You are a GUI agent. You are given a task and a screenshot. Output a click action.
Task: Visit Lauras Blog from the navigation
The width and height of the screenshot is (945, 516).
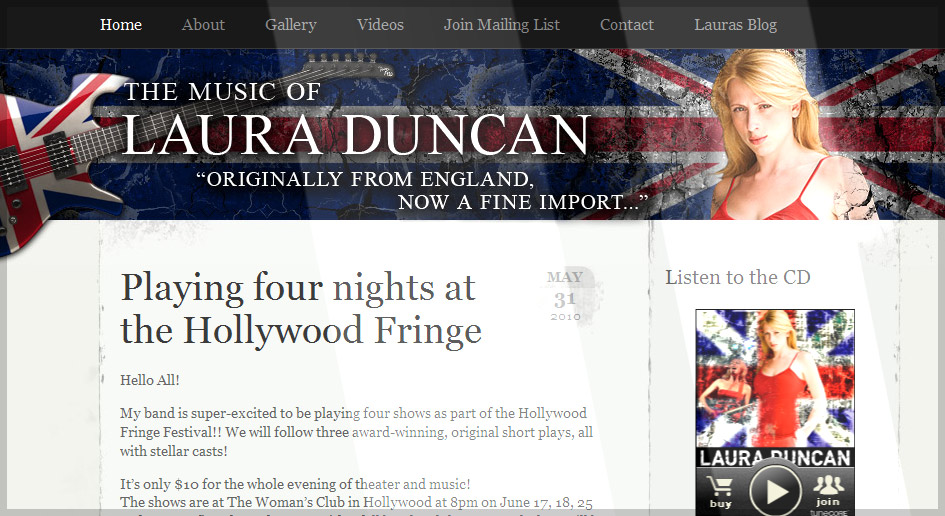735,25
